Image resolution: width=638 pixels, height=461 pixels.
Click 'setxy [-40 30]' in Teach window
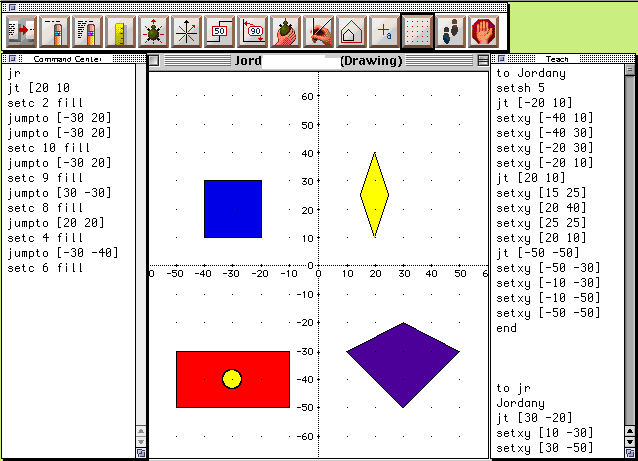pyautogui.click(x=545, y=133)
